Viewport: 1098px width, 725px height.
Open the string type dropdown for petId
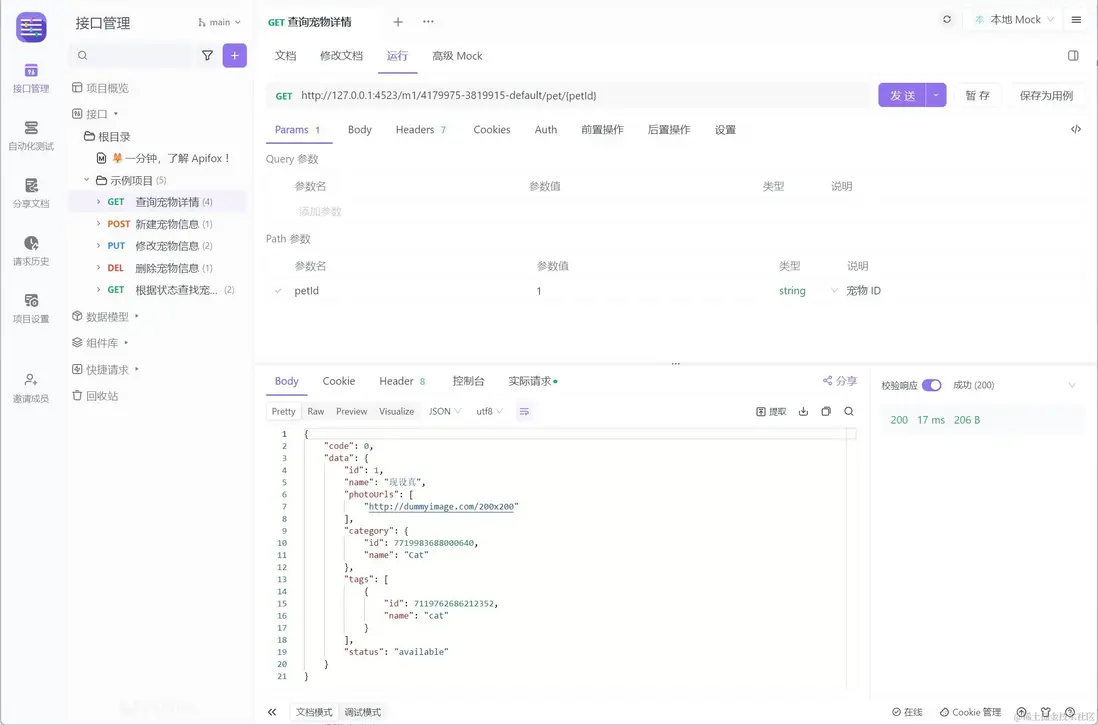coord(807,291)
